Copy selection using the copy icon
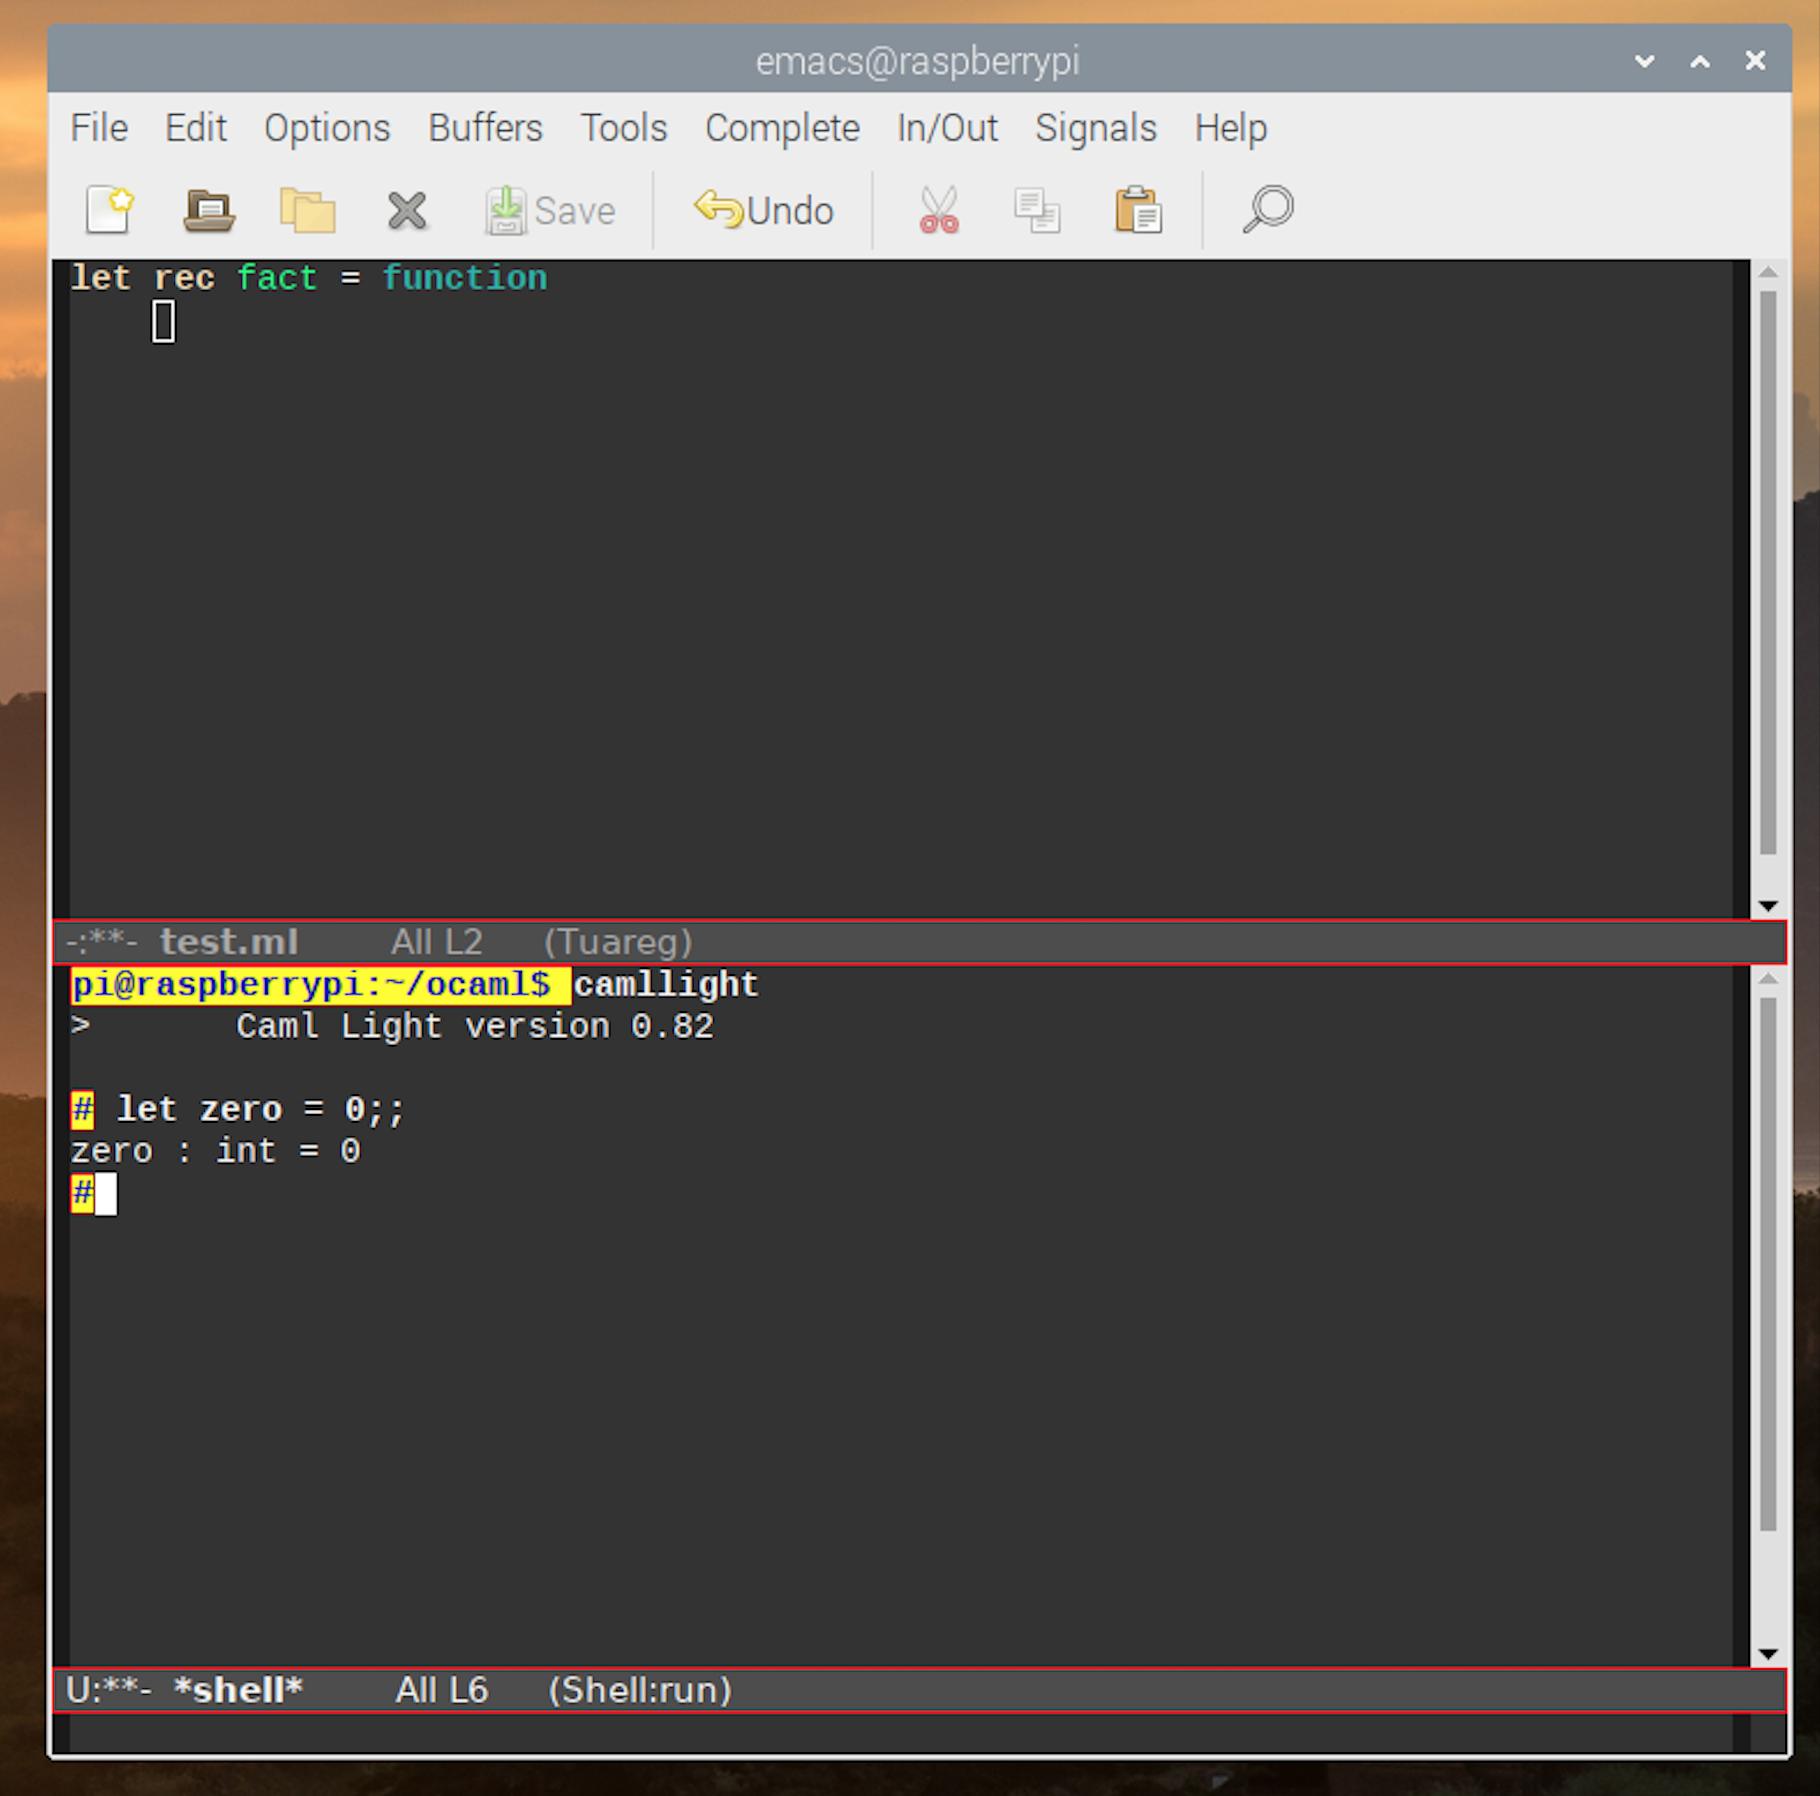This screenshot has width=1820, height=1796. tap(1037, 210)
